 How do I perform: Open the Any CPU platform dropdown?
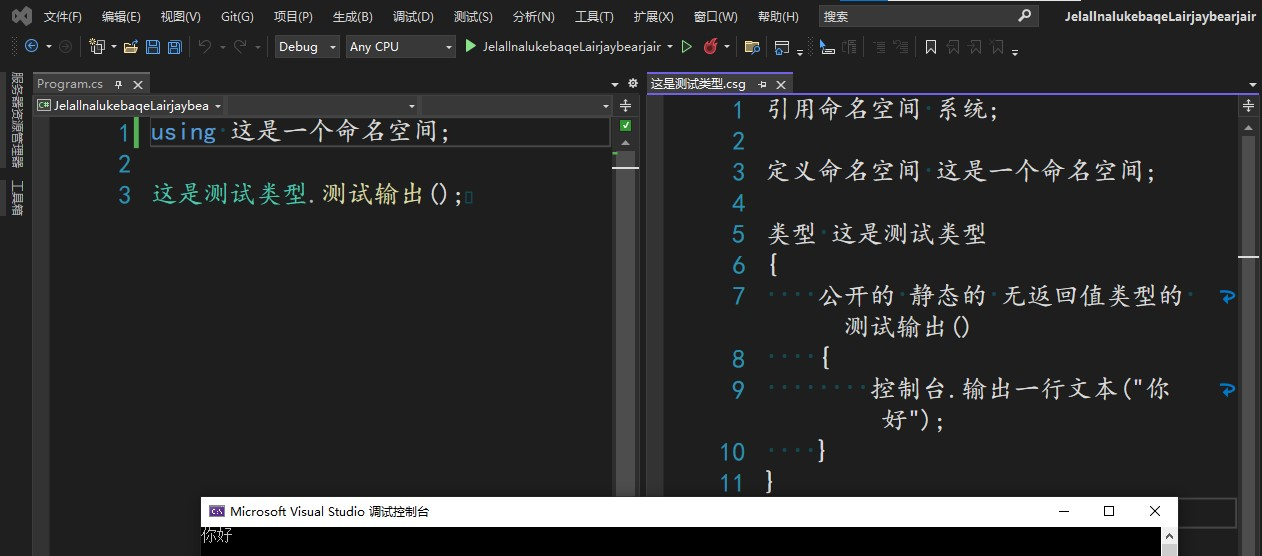point(400,46)
